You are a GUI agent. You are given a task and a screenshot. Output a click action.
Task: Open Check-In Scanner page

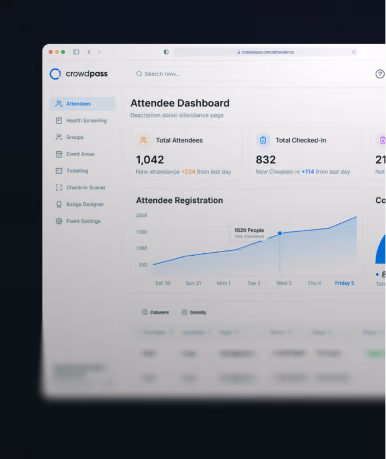tap(83, 187)
